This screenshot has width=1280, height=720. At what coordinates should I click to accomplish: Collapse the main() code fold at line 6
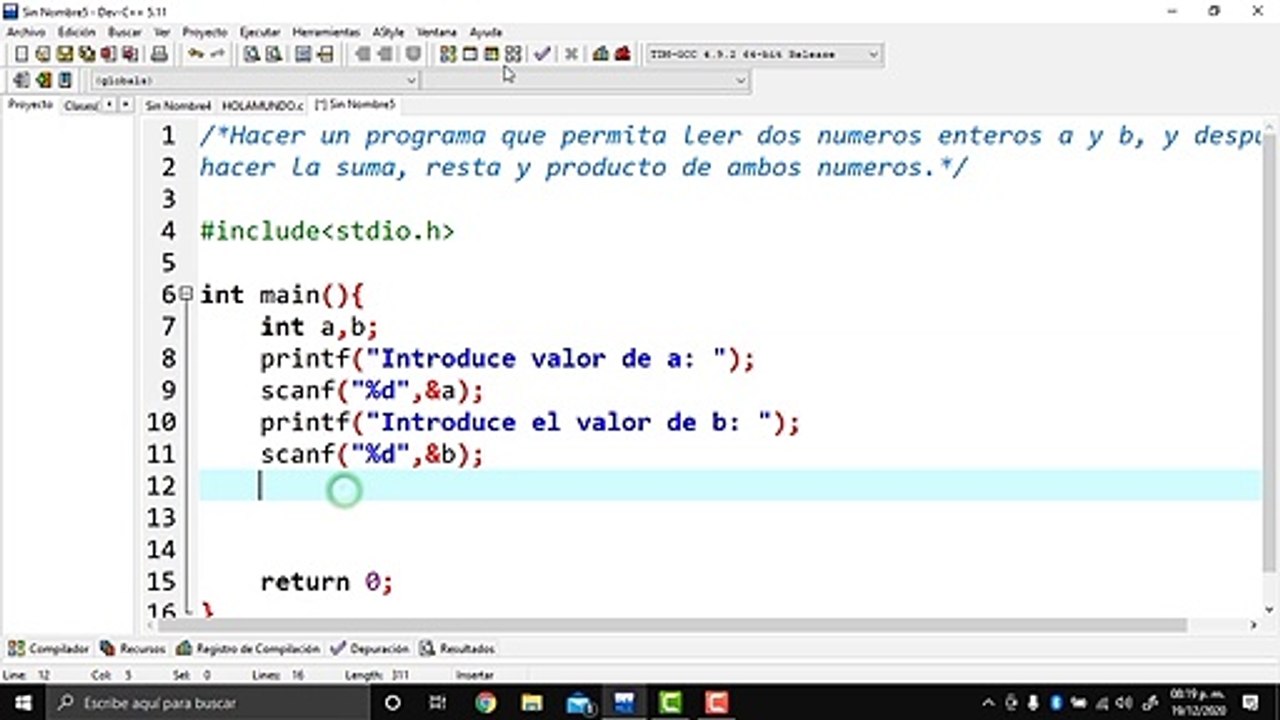[185, 295]
